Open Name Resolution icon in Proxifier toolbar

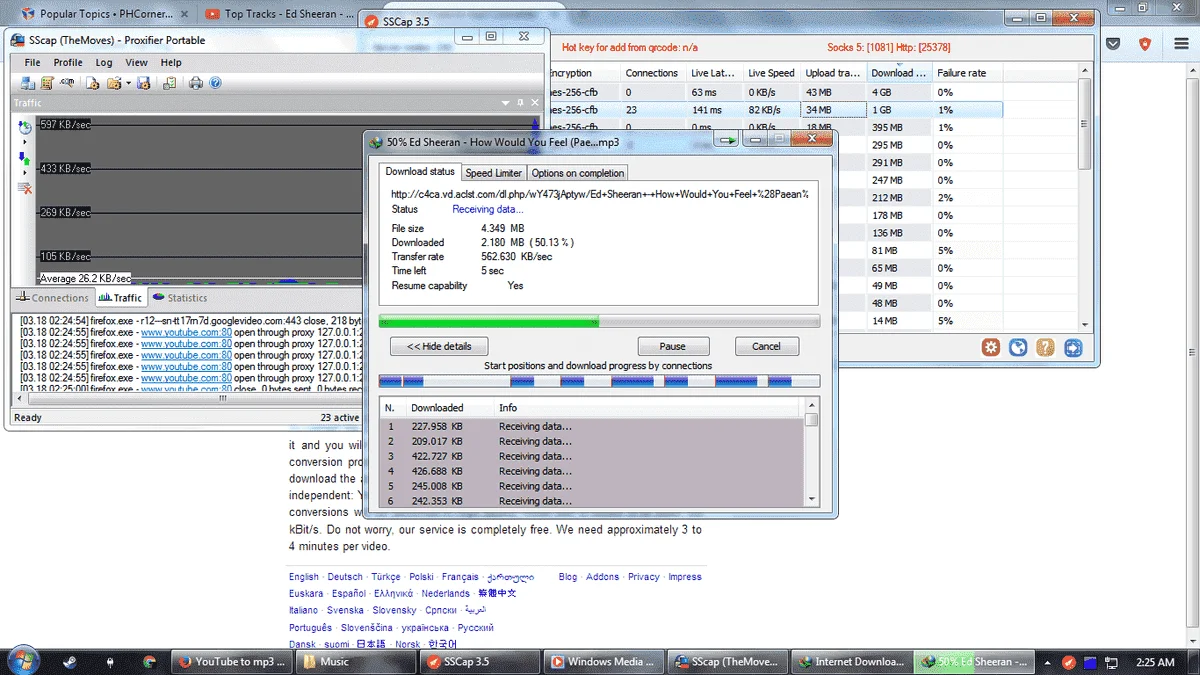pos(67,83)
